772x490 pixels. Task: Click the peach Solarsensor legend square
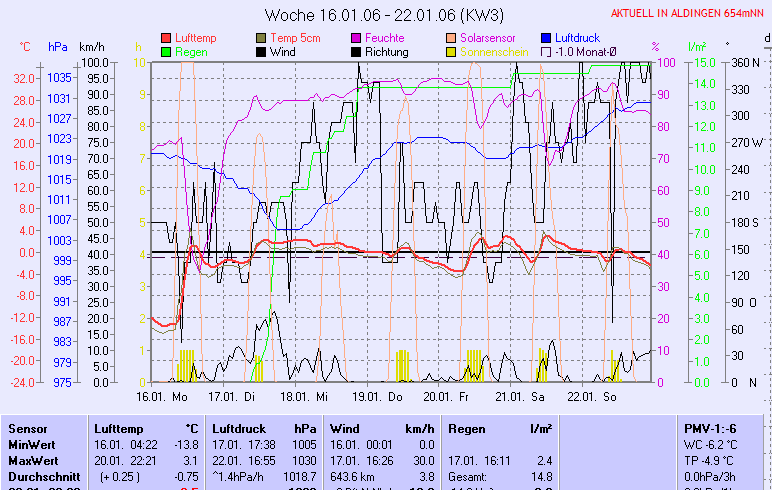point(452,38)
